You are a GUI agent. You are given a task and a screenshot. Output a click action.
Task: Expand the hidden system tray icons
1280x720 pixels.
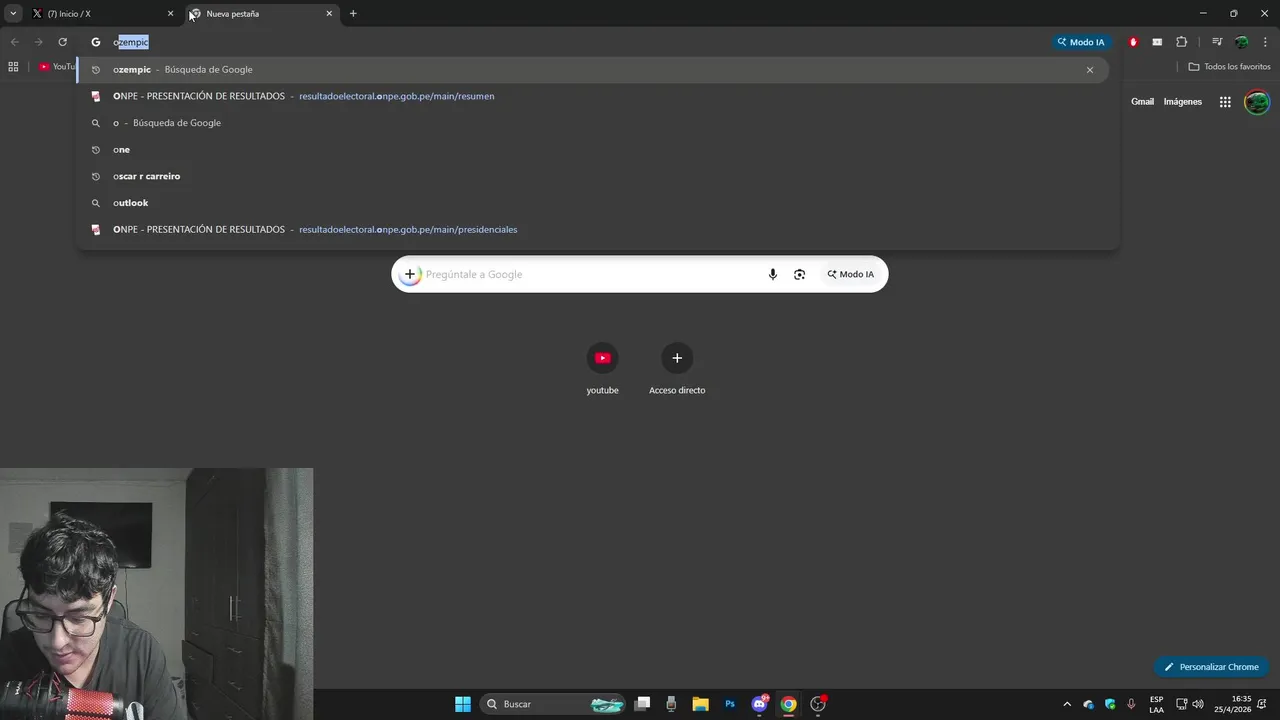tap(1066, 704)
